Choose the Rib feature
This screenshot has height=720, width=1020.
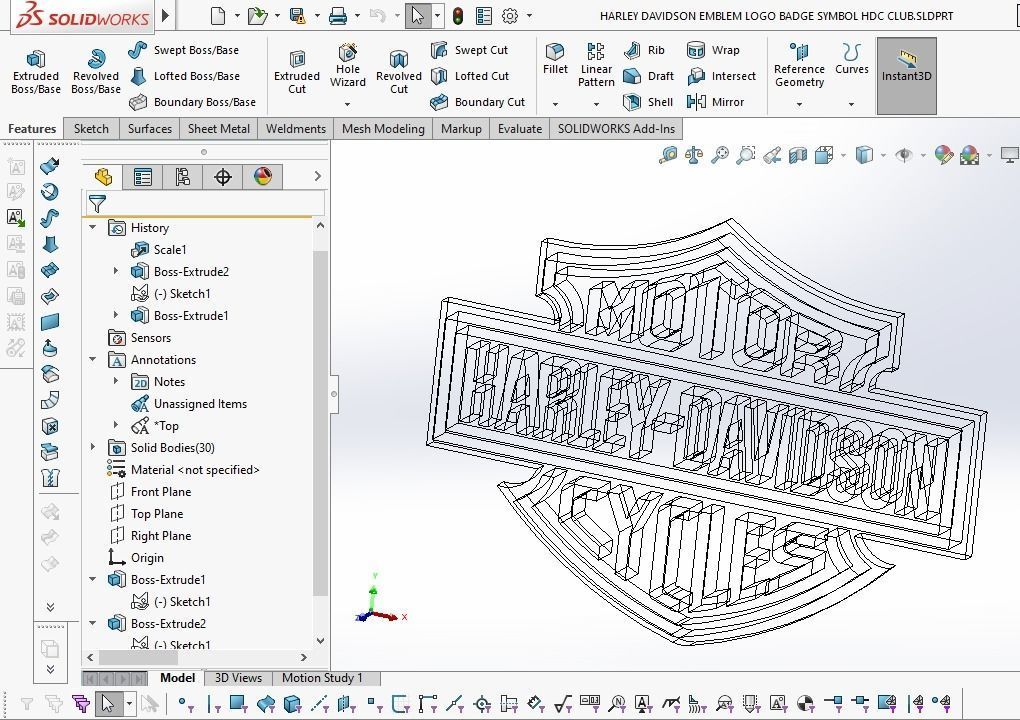644,50
